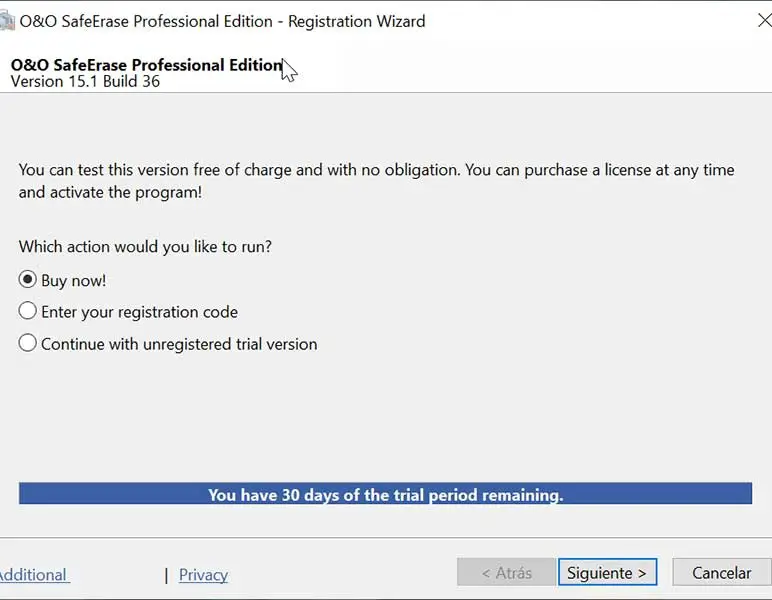The height and width of the screenshot is (600, 772).
Task: Click the O&O SafeErase title bar icon
Action: coord(6,21)
